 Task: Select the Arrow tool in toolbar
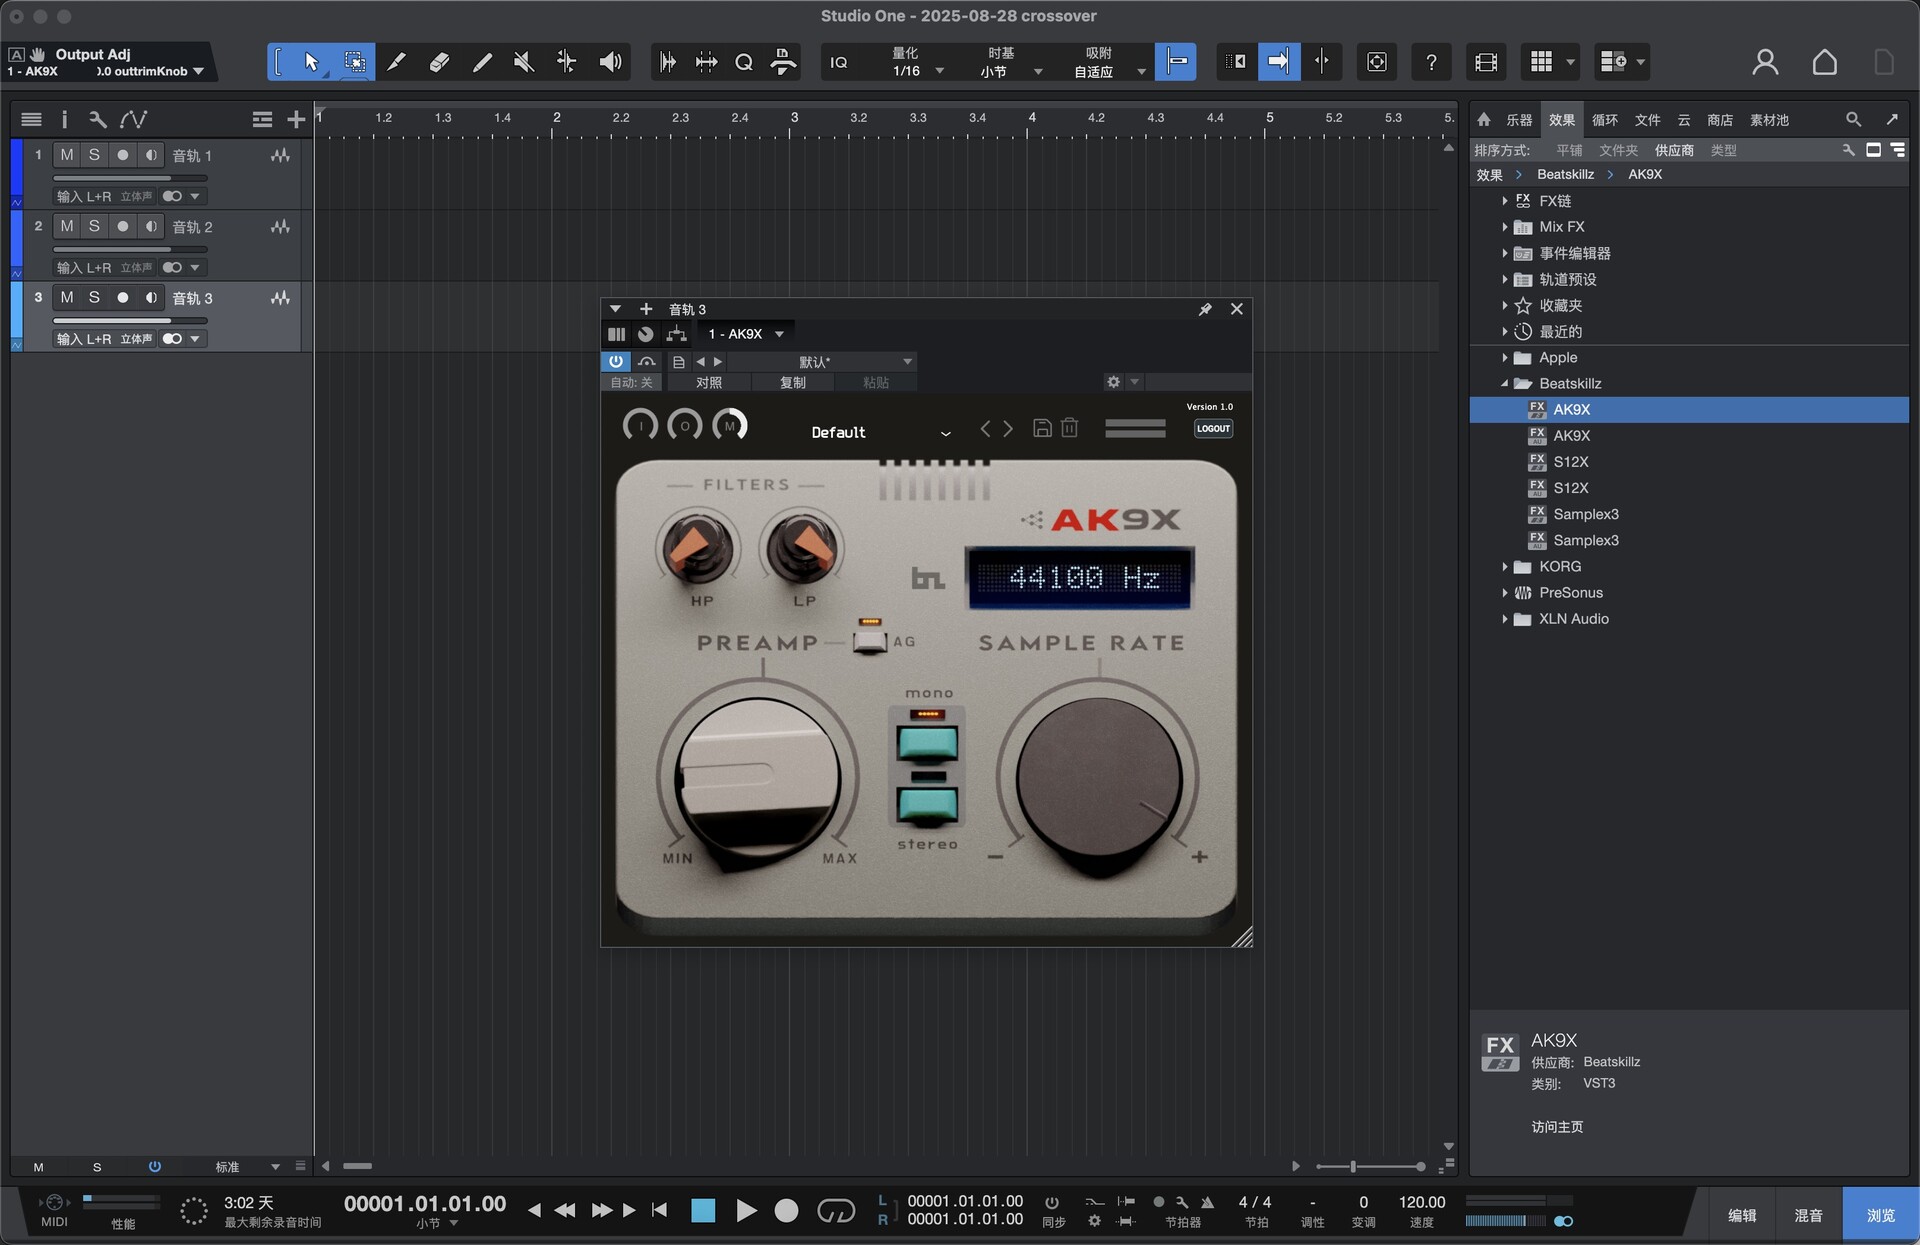(x=311, y=62)
